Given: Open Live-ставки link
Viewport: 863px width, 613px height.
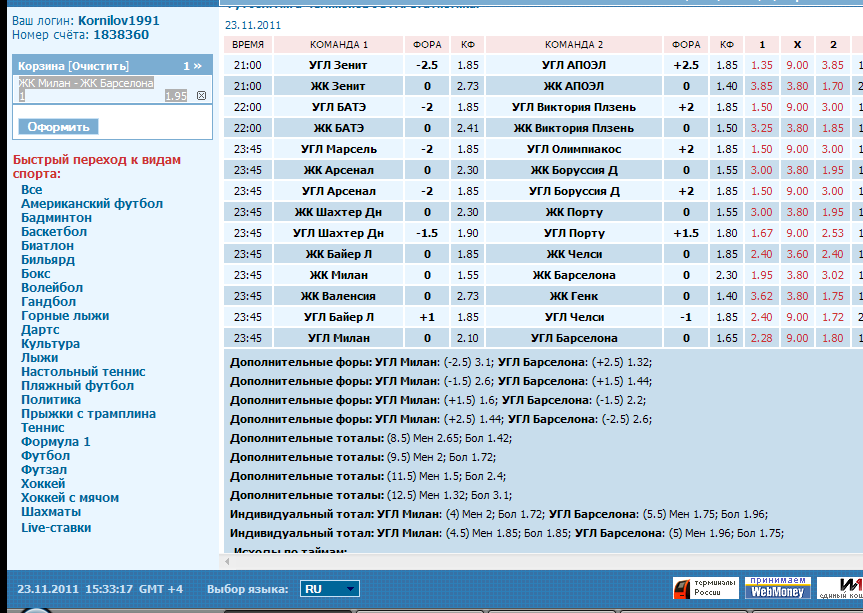Looking at the screenshot, I should click(x=56, y=528).
